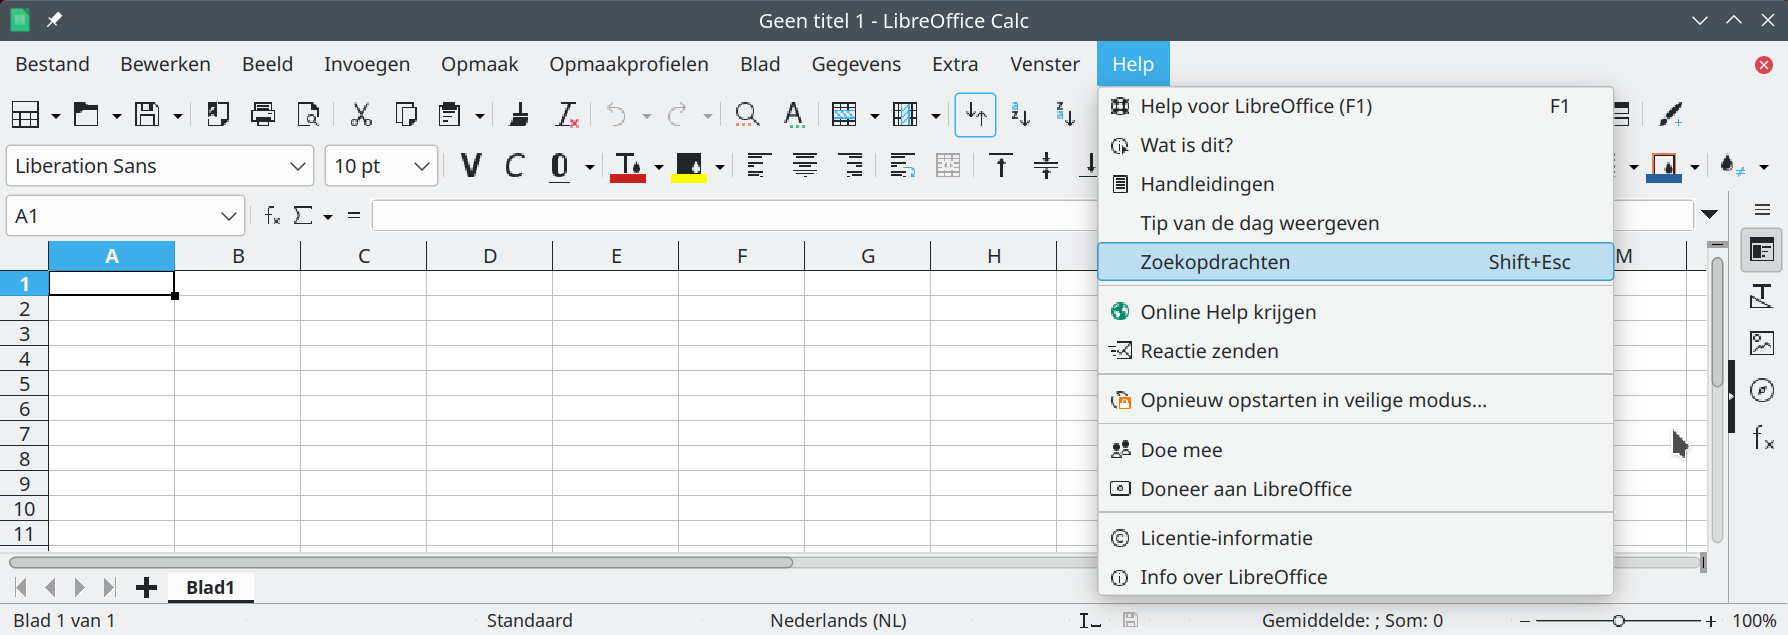Expand the formula bar arrow
1788x635 pixels.
tap(1710, 214)
